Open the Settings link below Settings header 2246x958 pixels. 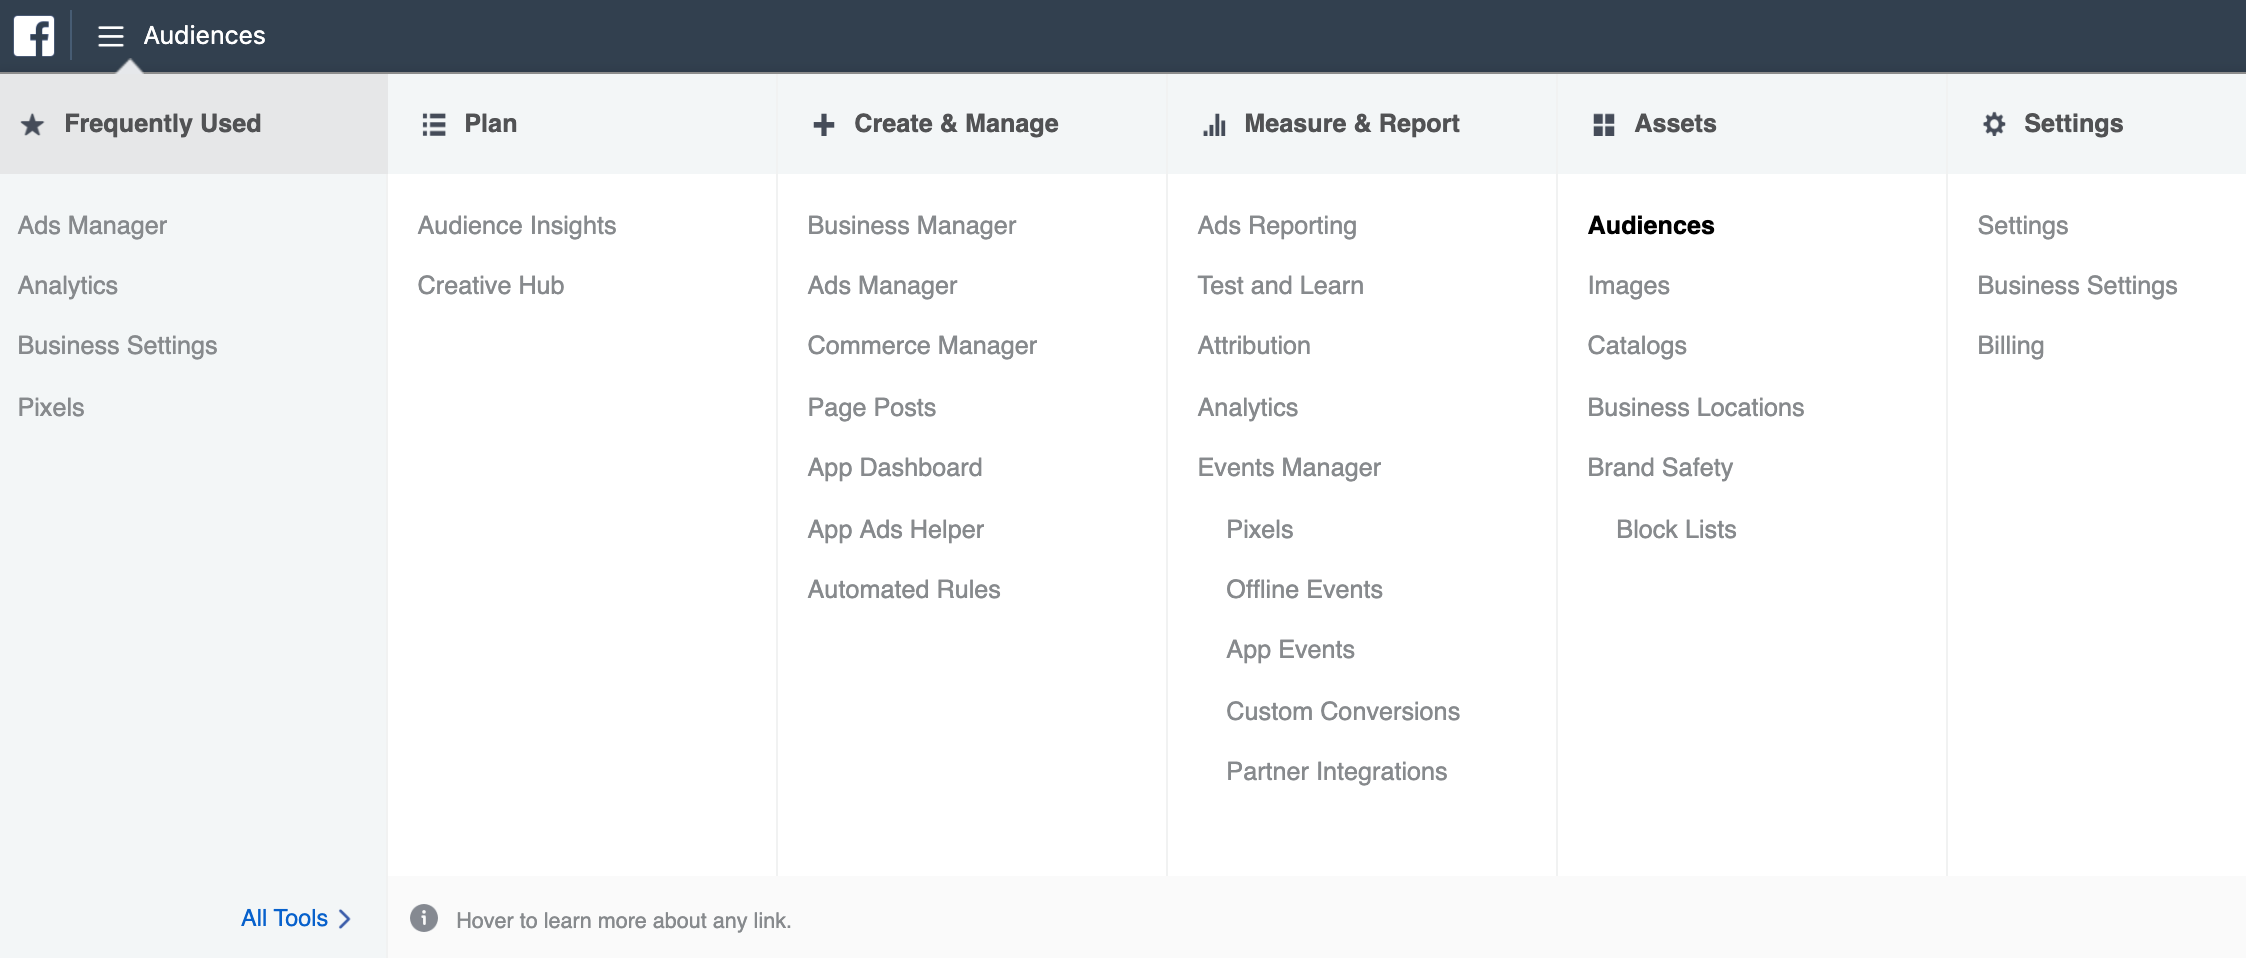[2023, 225]
